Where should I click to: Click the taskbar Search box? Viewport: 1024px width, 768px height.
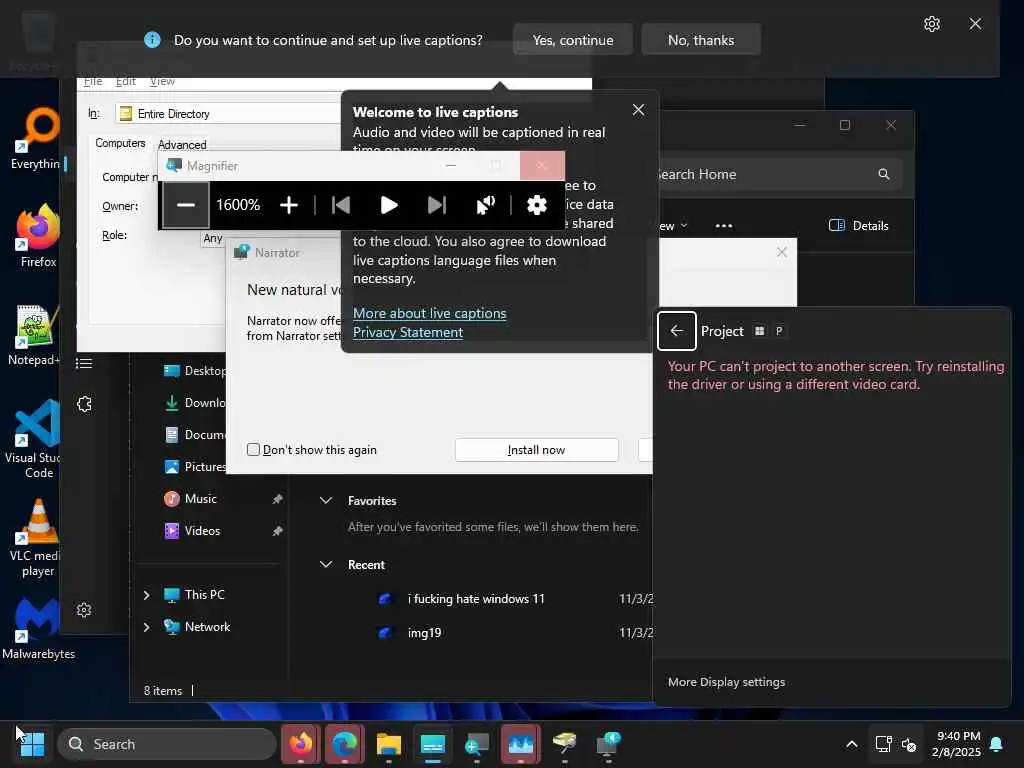click(167, 744)
